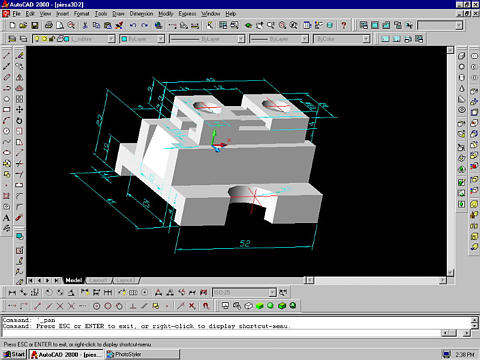Select the Array tool in the Modify toolbar

(19, 99)
